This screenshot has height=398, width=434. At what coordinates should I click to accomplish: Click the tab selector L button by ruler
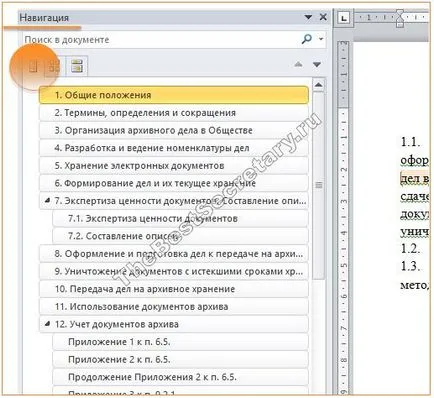[343, 18]
